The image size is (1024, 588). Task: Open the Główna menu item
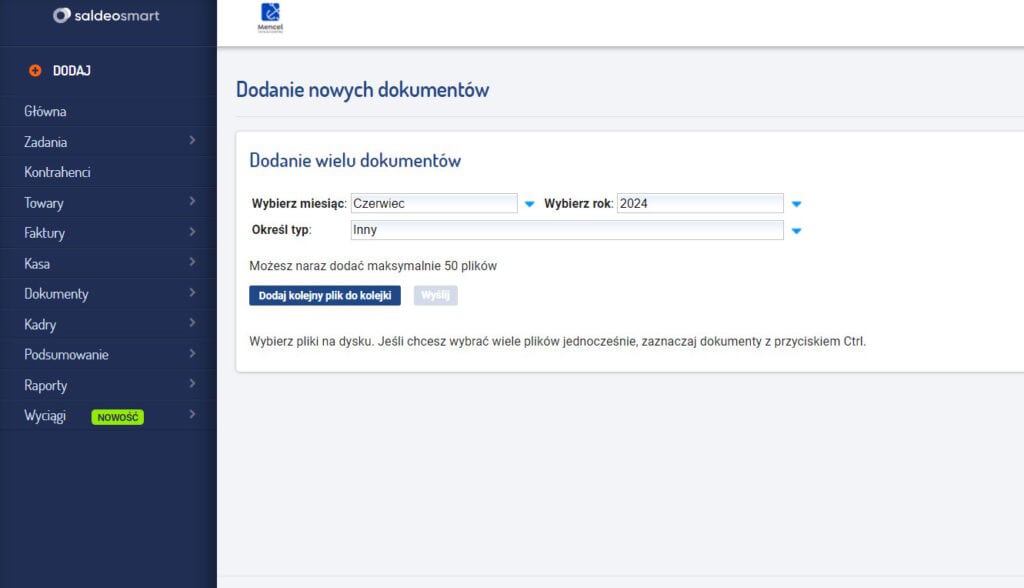(x=45, y=112)
